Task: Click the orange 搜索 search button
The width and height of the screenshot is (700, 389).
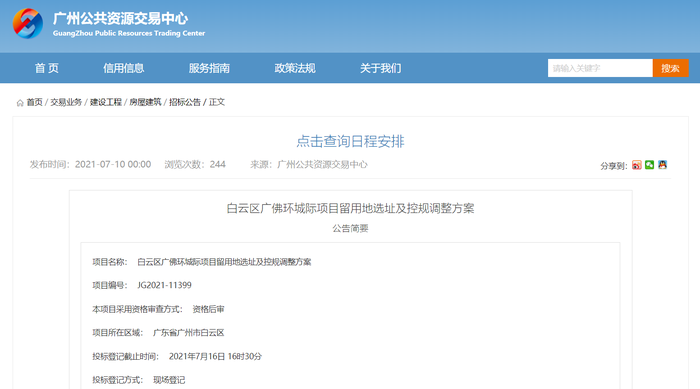Action: [x=671, y=68]
